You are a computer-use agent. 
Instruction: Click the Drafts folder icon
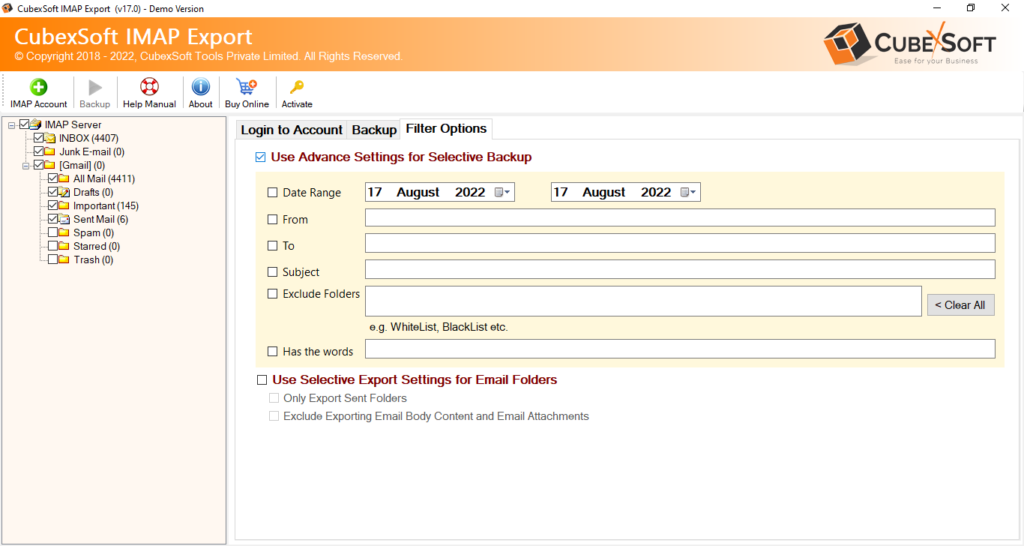[x=64, y=192]
